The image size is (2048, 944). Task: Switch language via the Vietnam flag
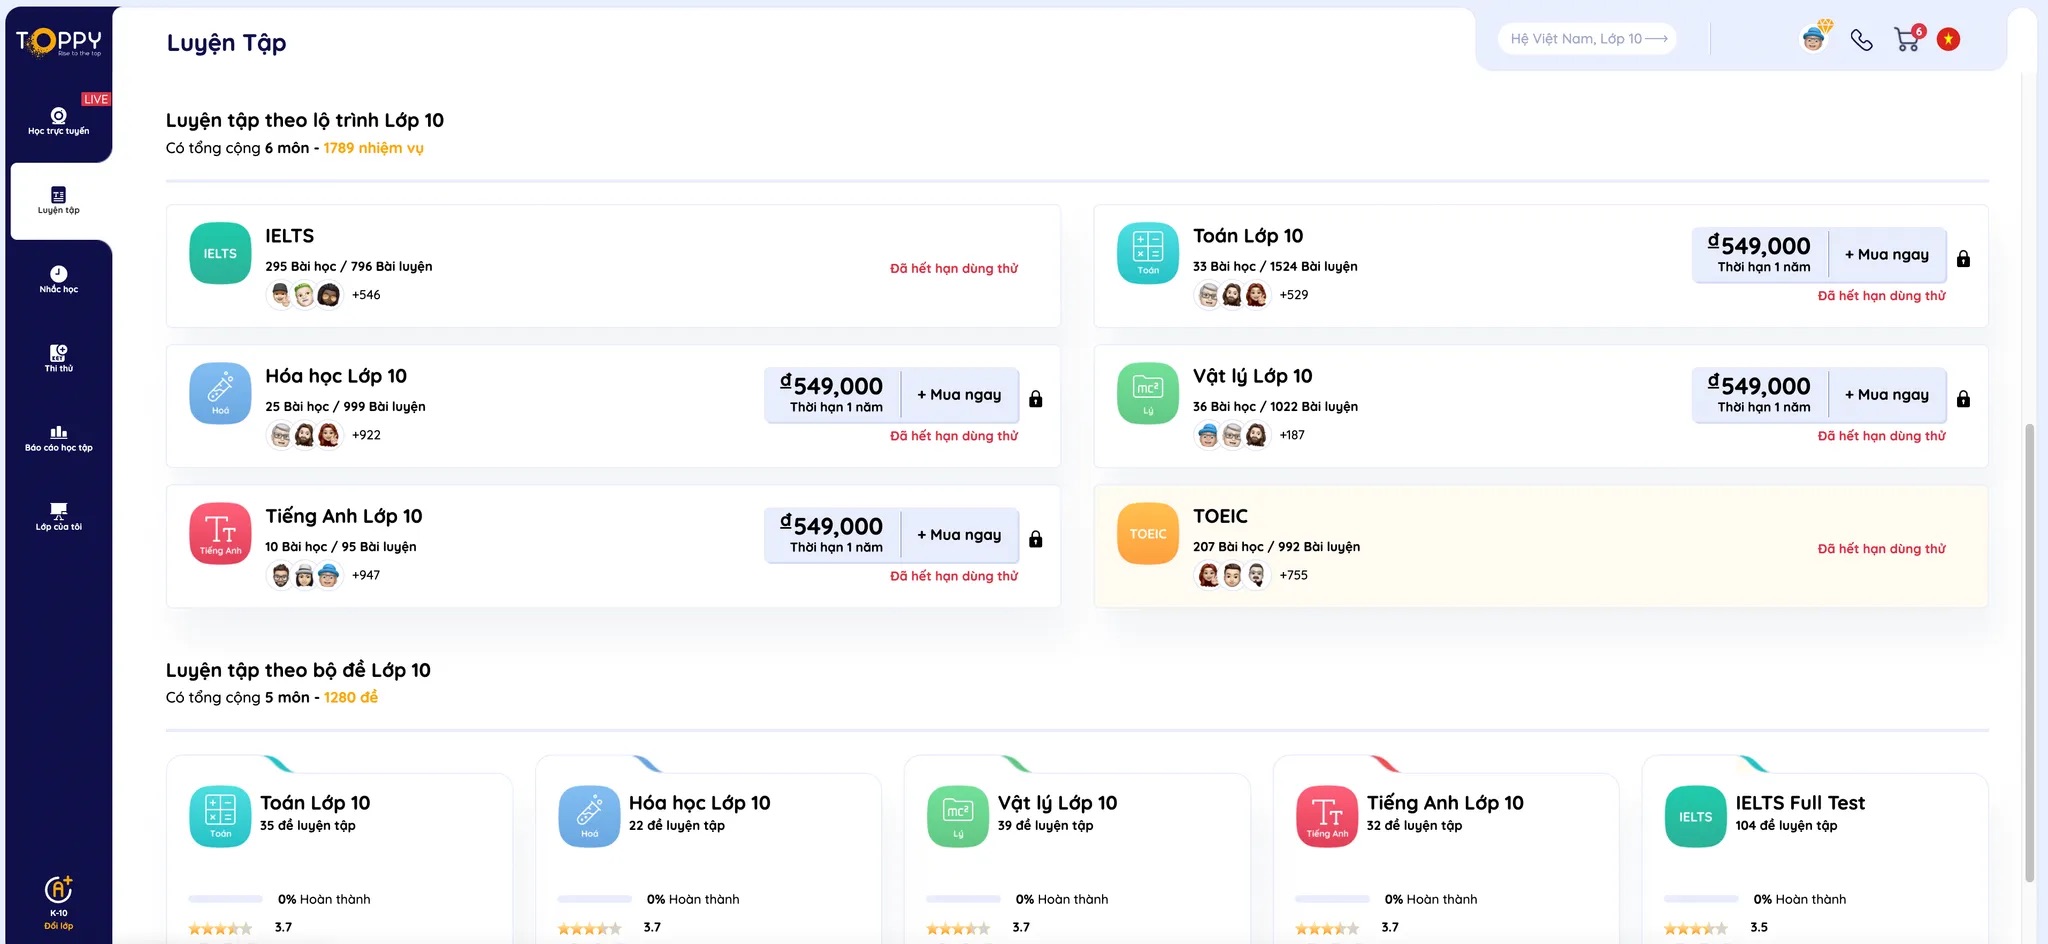(x=1950, y=38)
